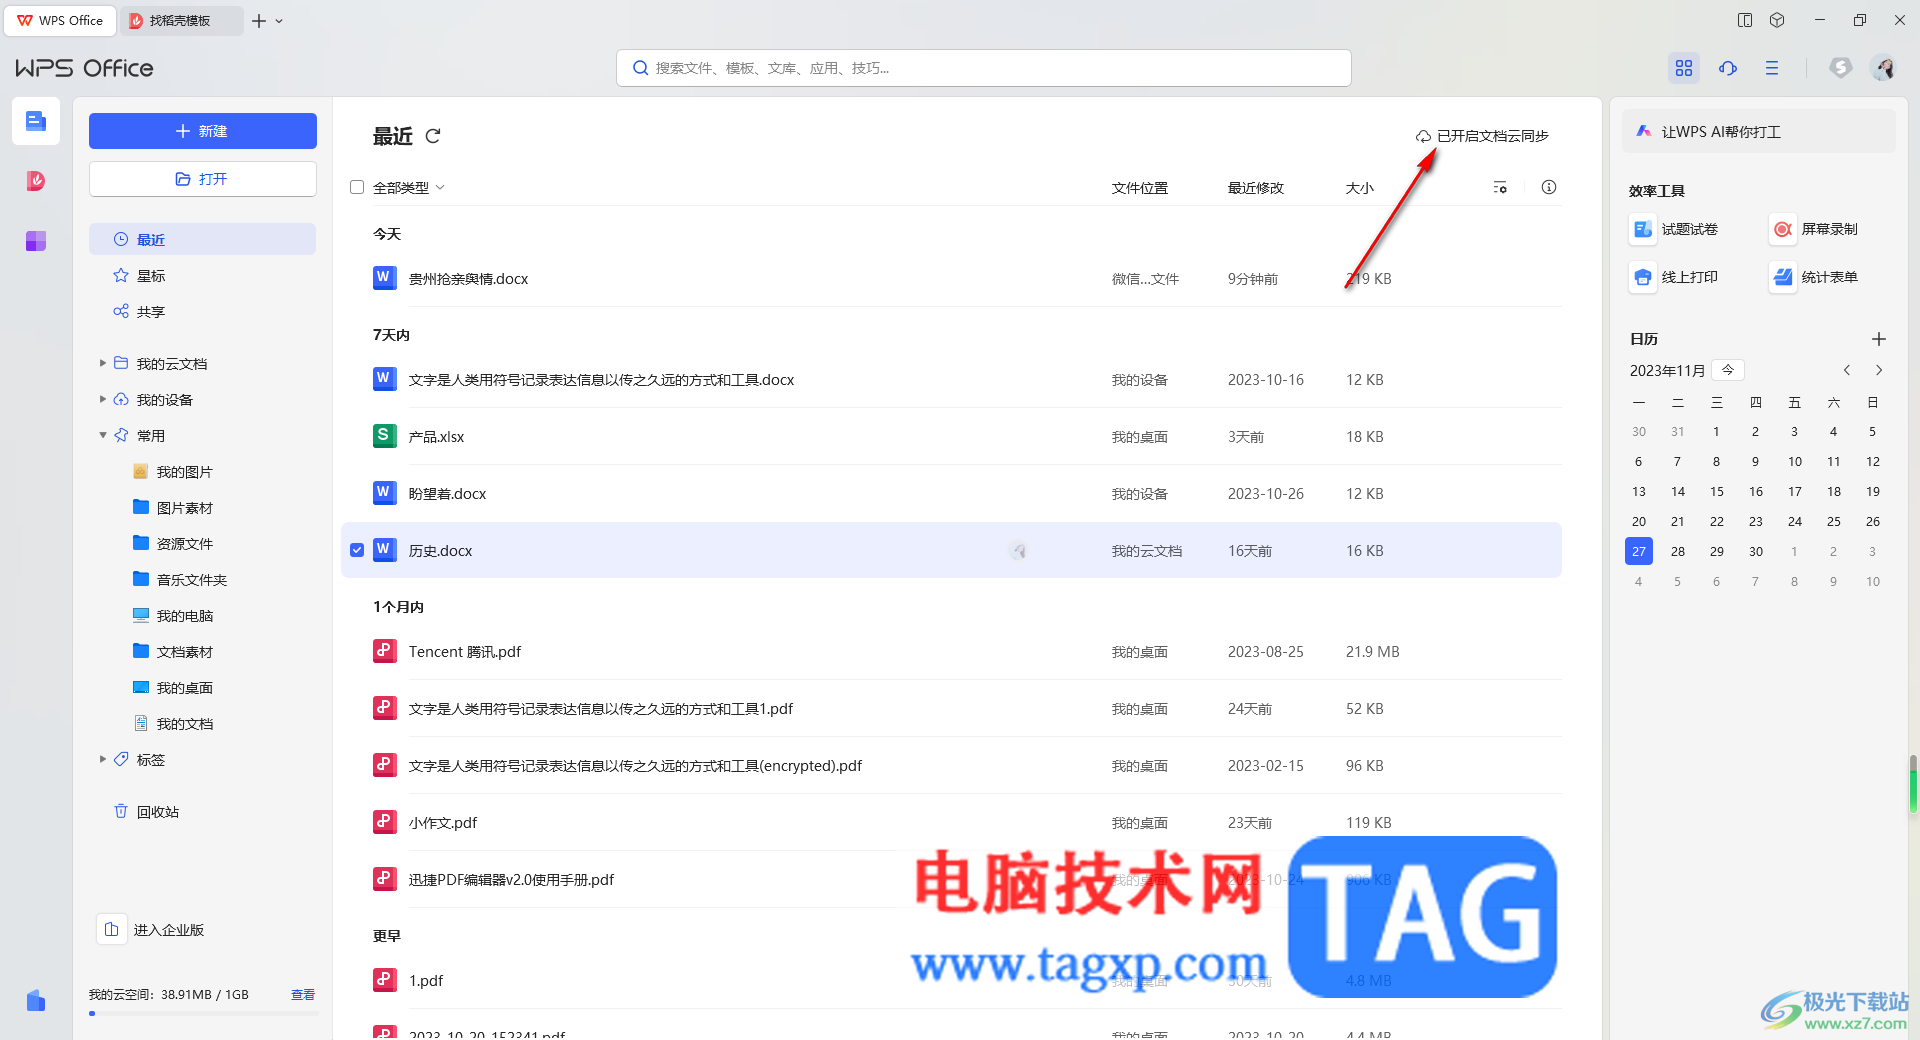Open the list display settings icon

(x=1500, y=187)
